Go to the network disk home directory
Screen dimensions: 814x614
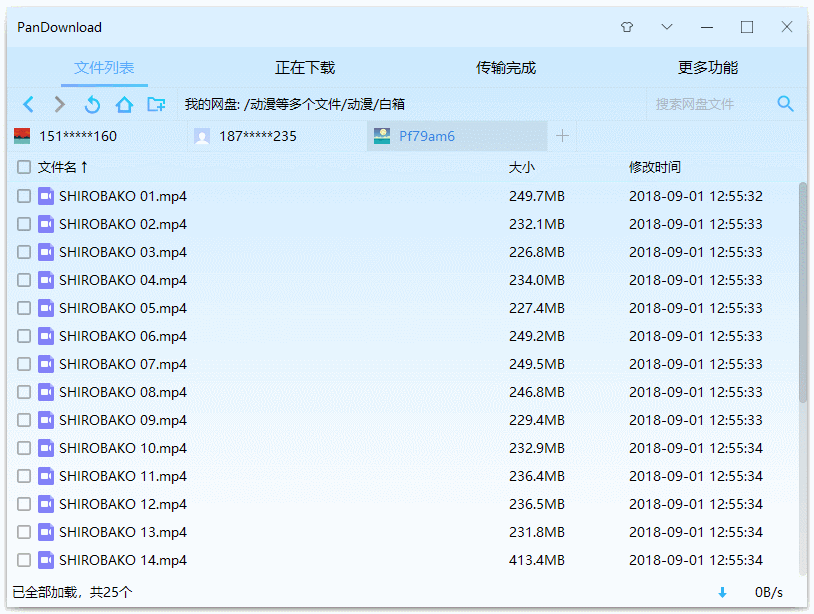[x=123, y=104]
